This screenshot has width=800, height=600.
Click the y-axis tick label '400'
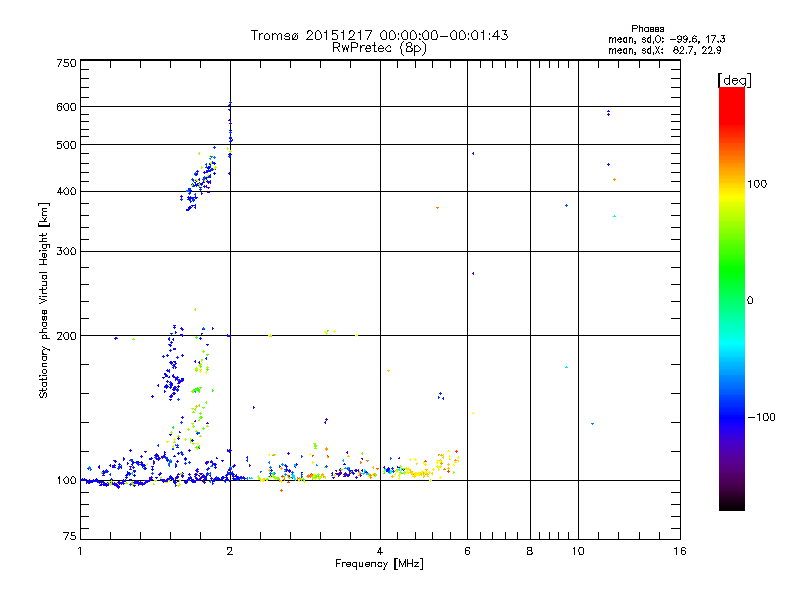coord(67,192)
